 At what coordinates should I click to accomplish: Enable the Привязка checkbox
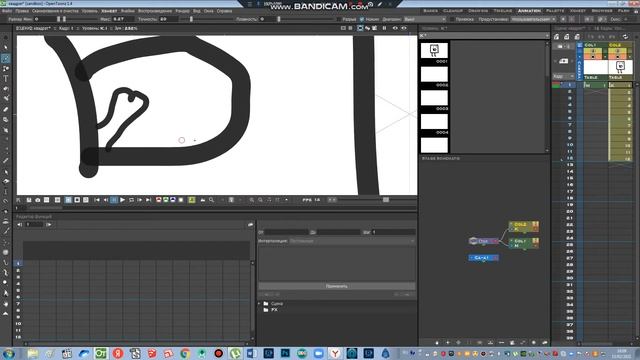[452, 19]
